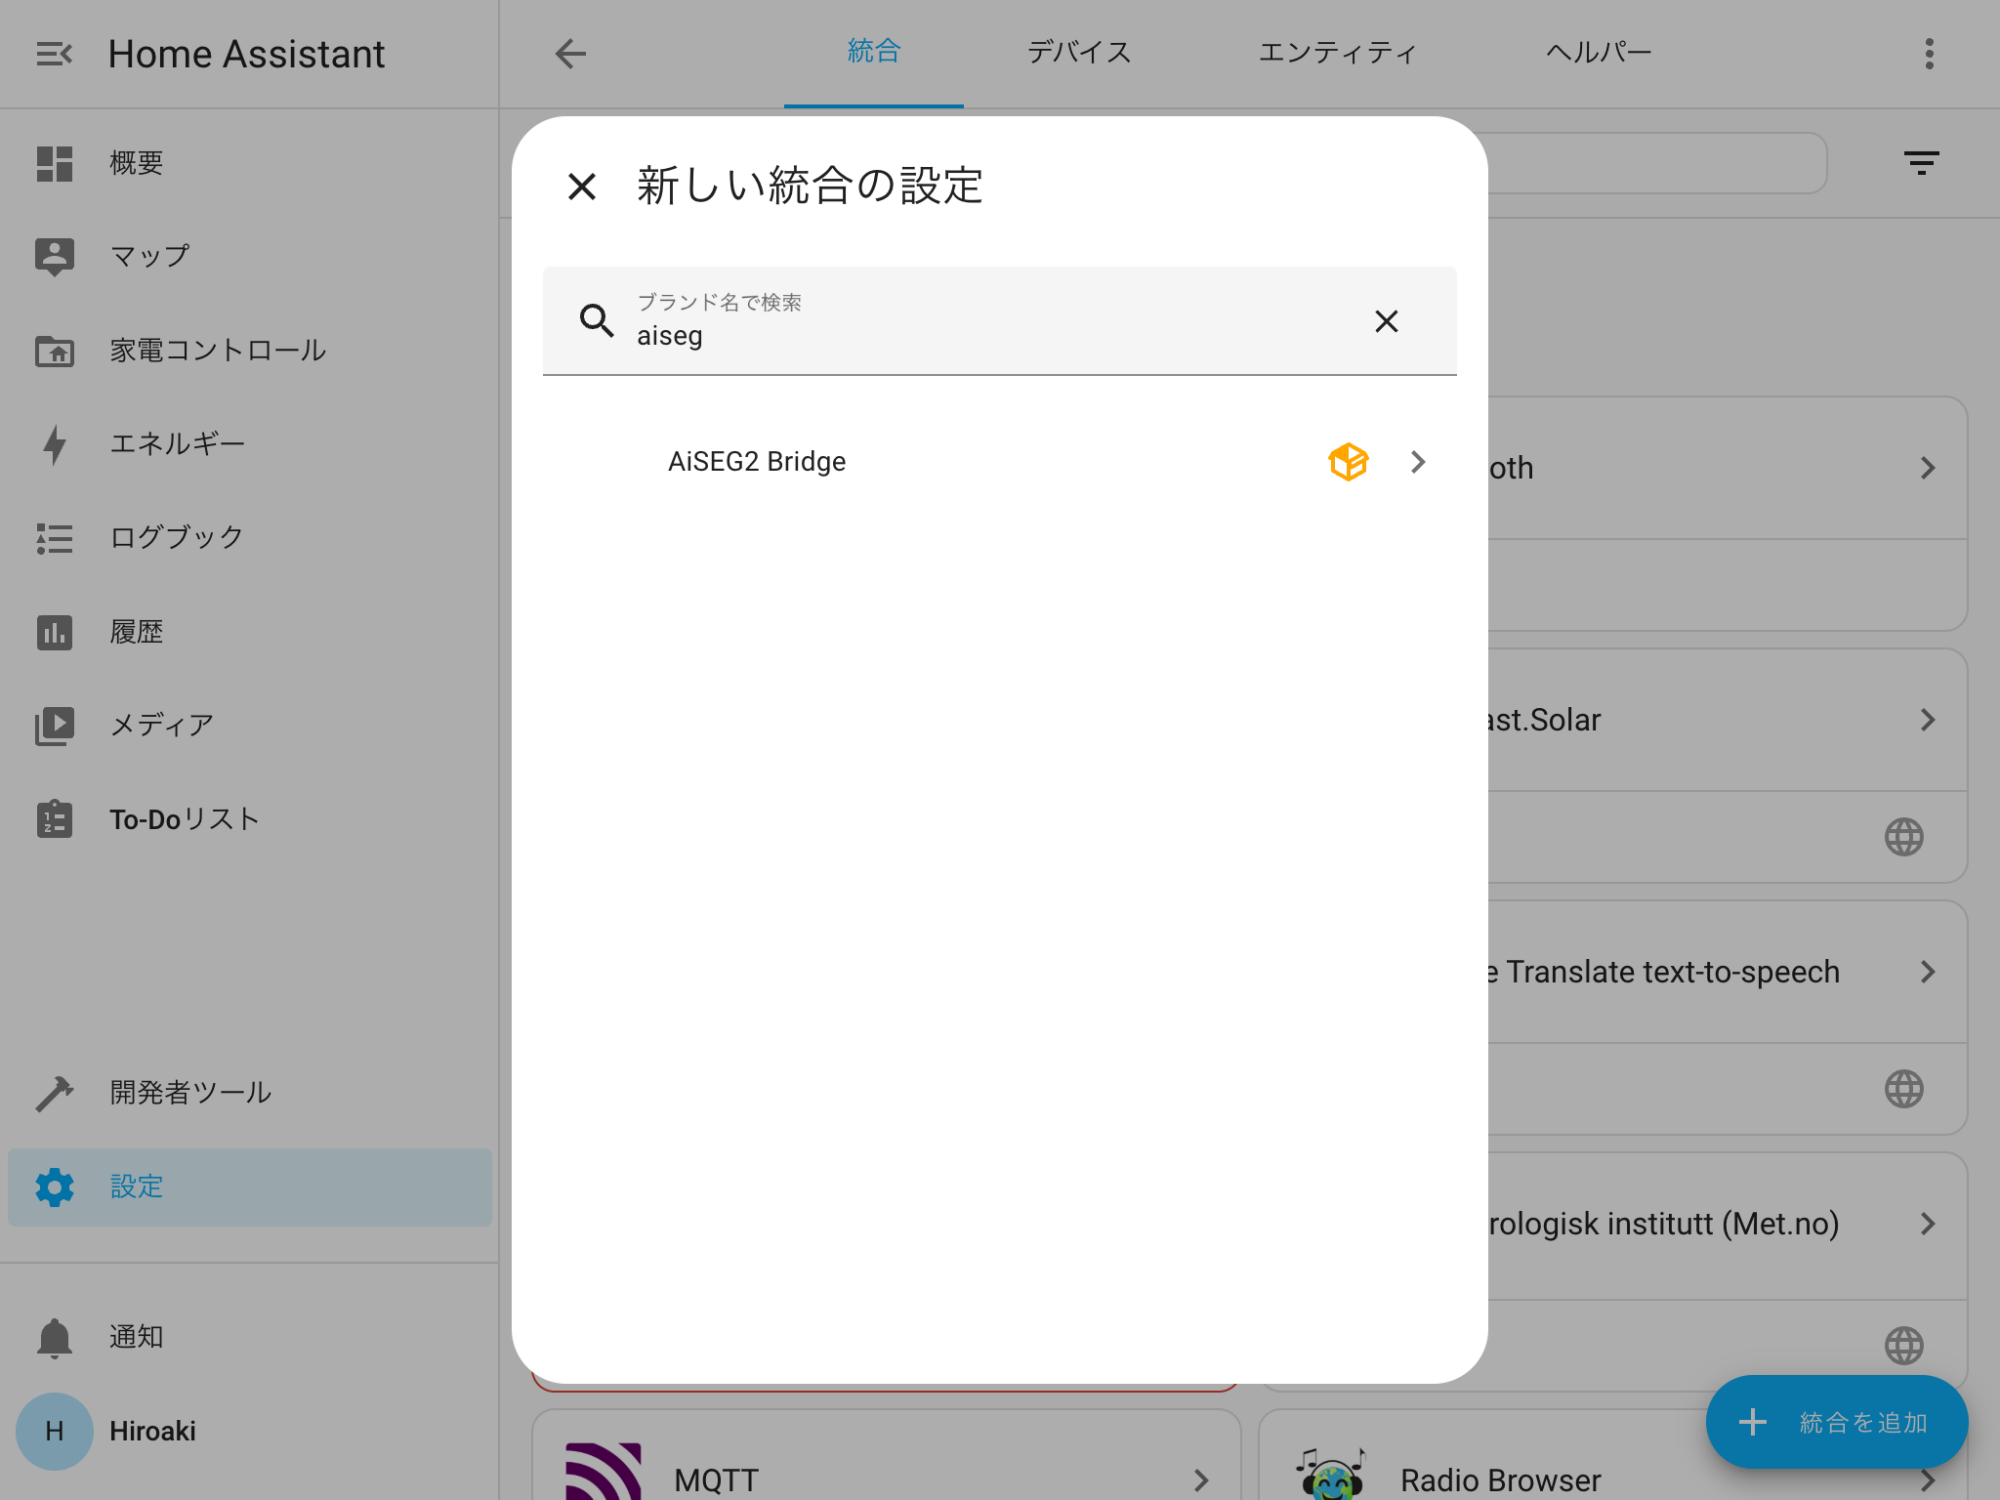Click the 統合を追加 button
This screenshot has width=2000, height=1500.
[x=1837, y=1422]
